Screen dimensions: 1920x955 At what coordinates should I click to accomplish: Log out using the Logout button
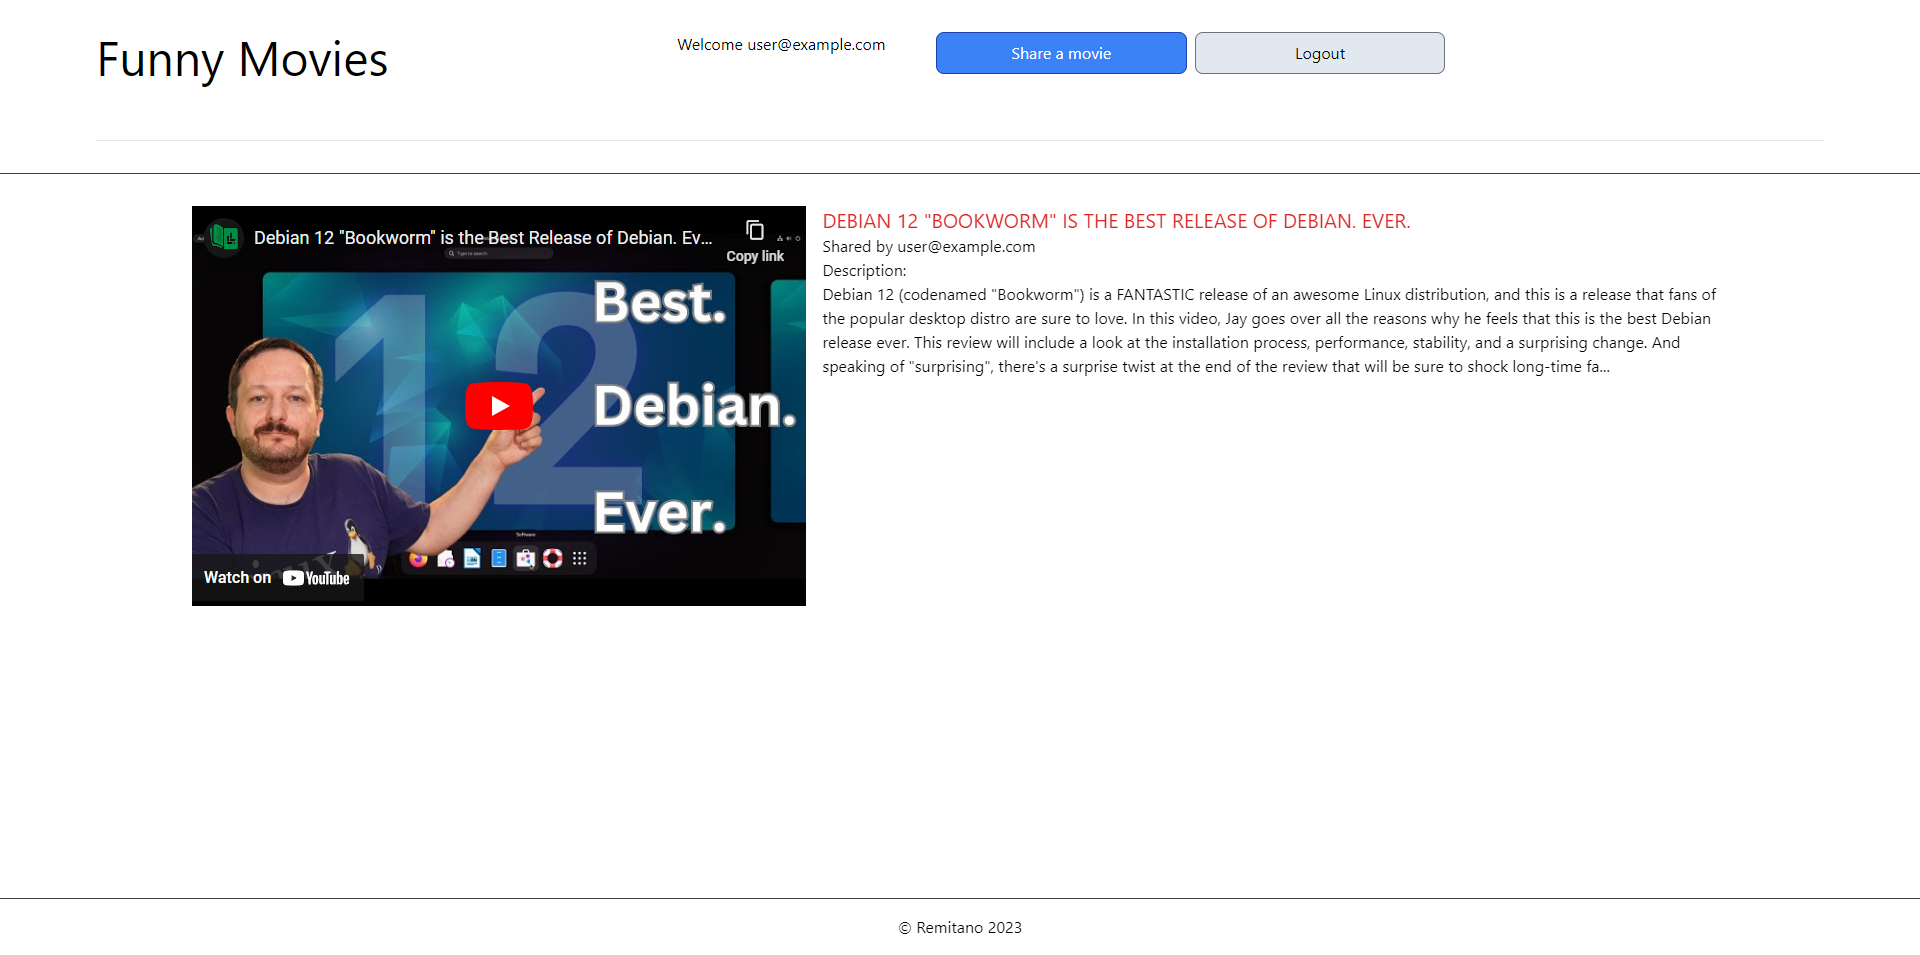tap(1319, 53)
